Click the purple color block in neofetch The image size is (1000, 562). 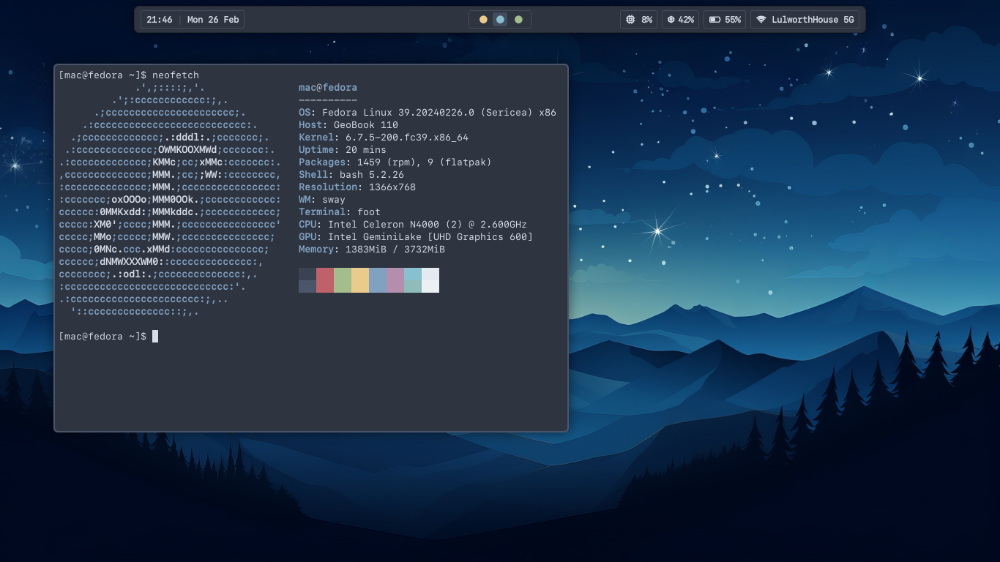click(395, 280)
